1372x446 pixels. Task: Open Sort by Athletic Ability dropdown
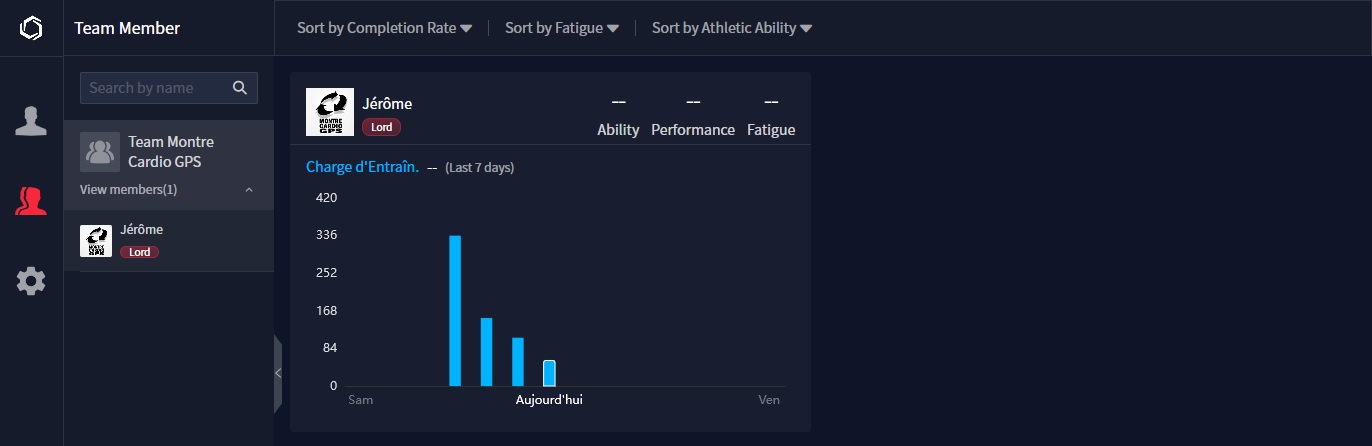click(731, 28)
